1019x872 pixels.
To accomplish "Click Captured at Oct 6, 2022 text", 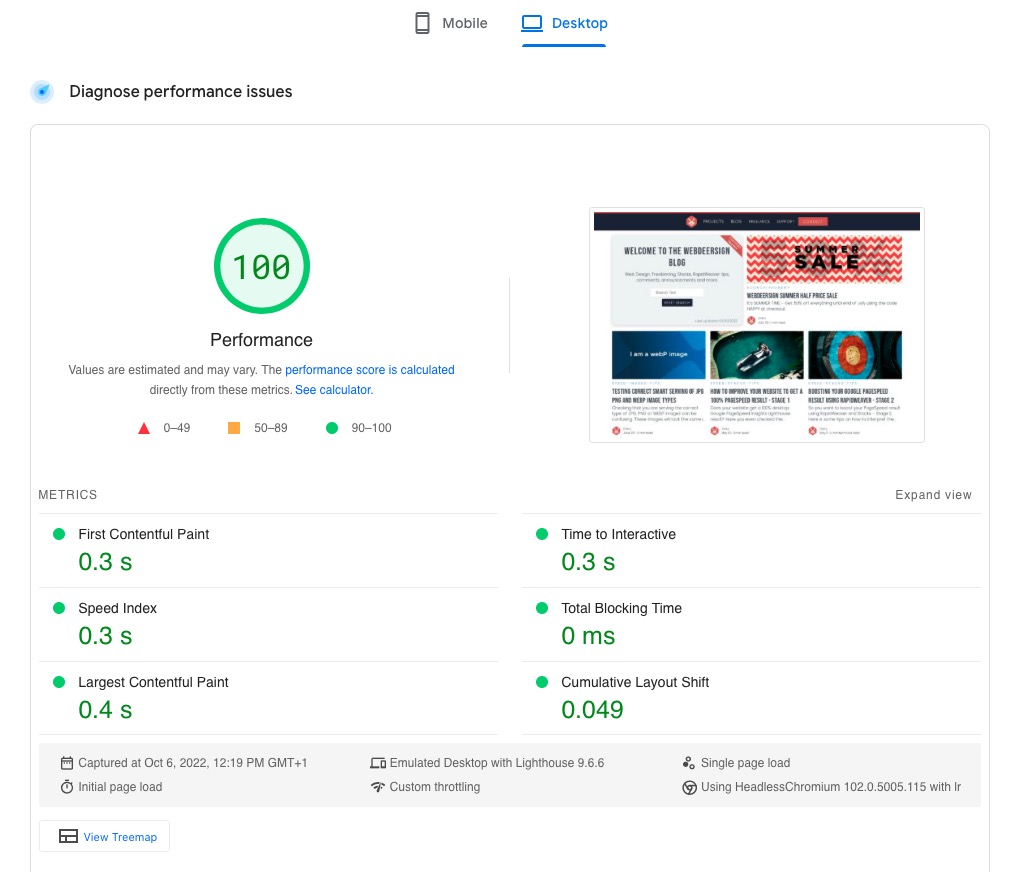I will tap(192, 763).
